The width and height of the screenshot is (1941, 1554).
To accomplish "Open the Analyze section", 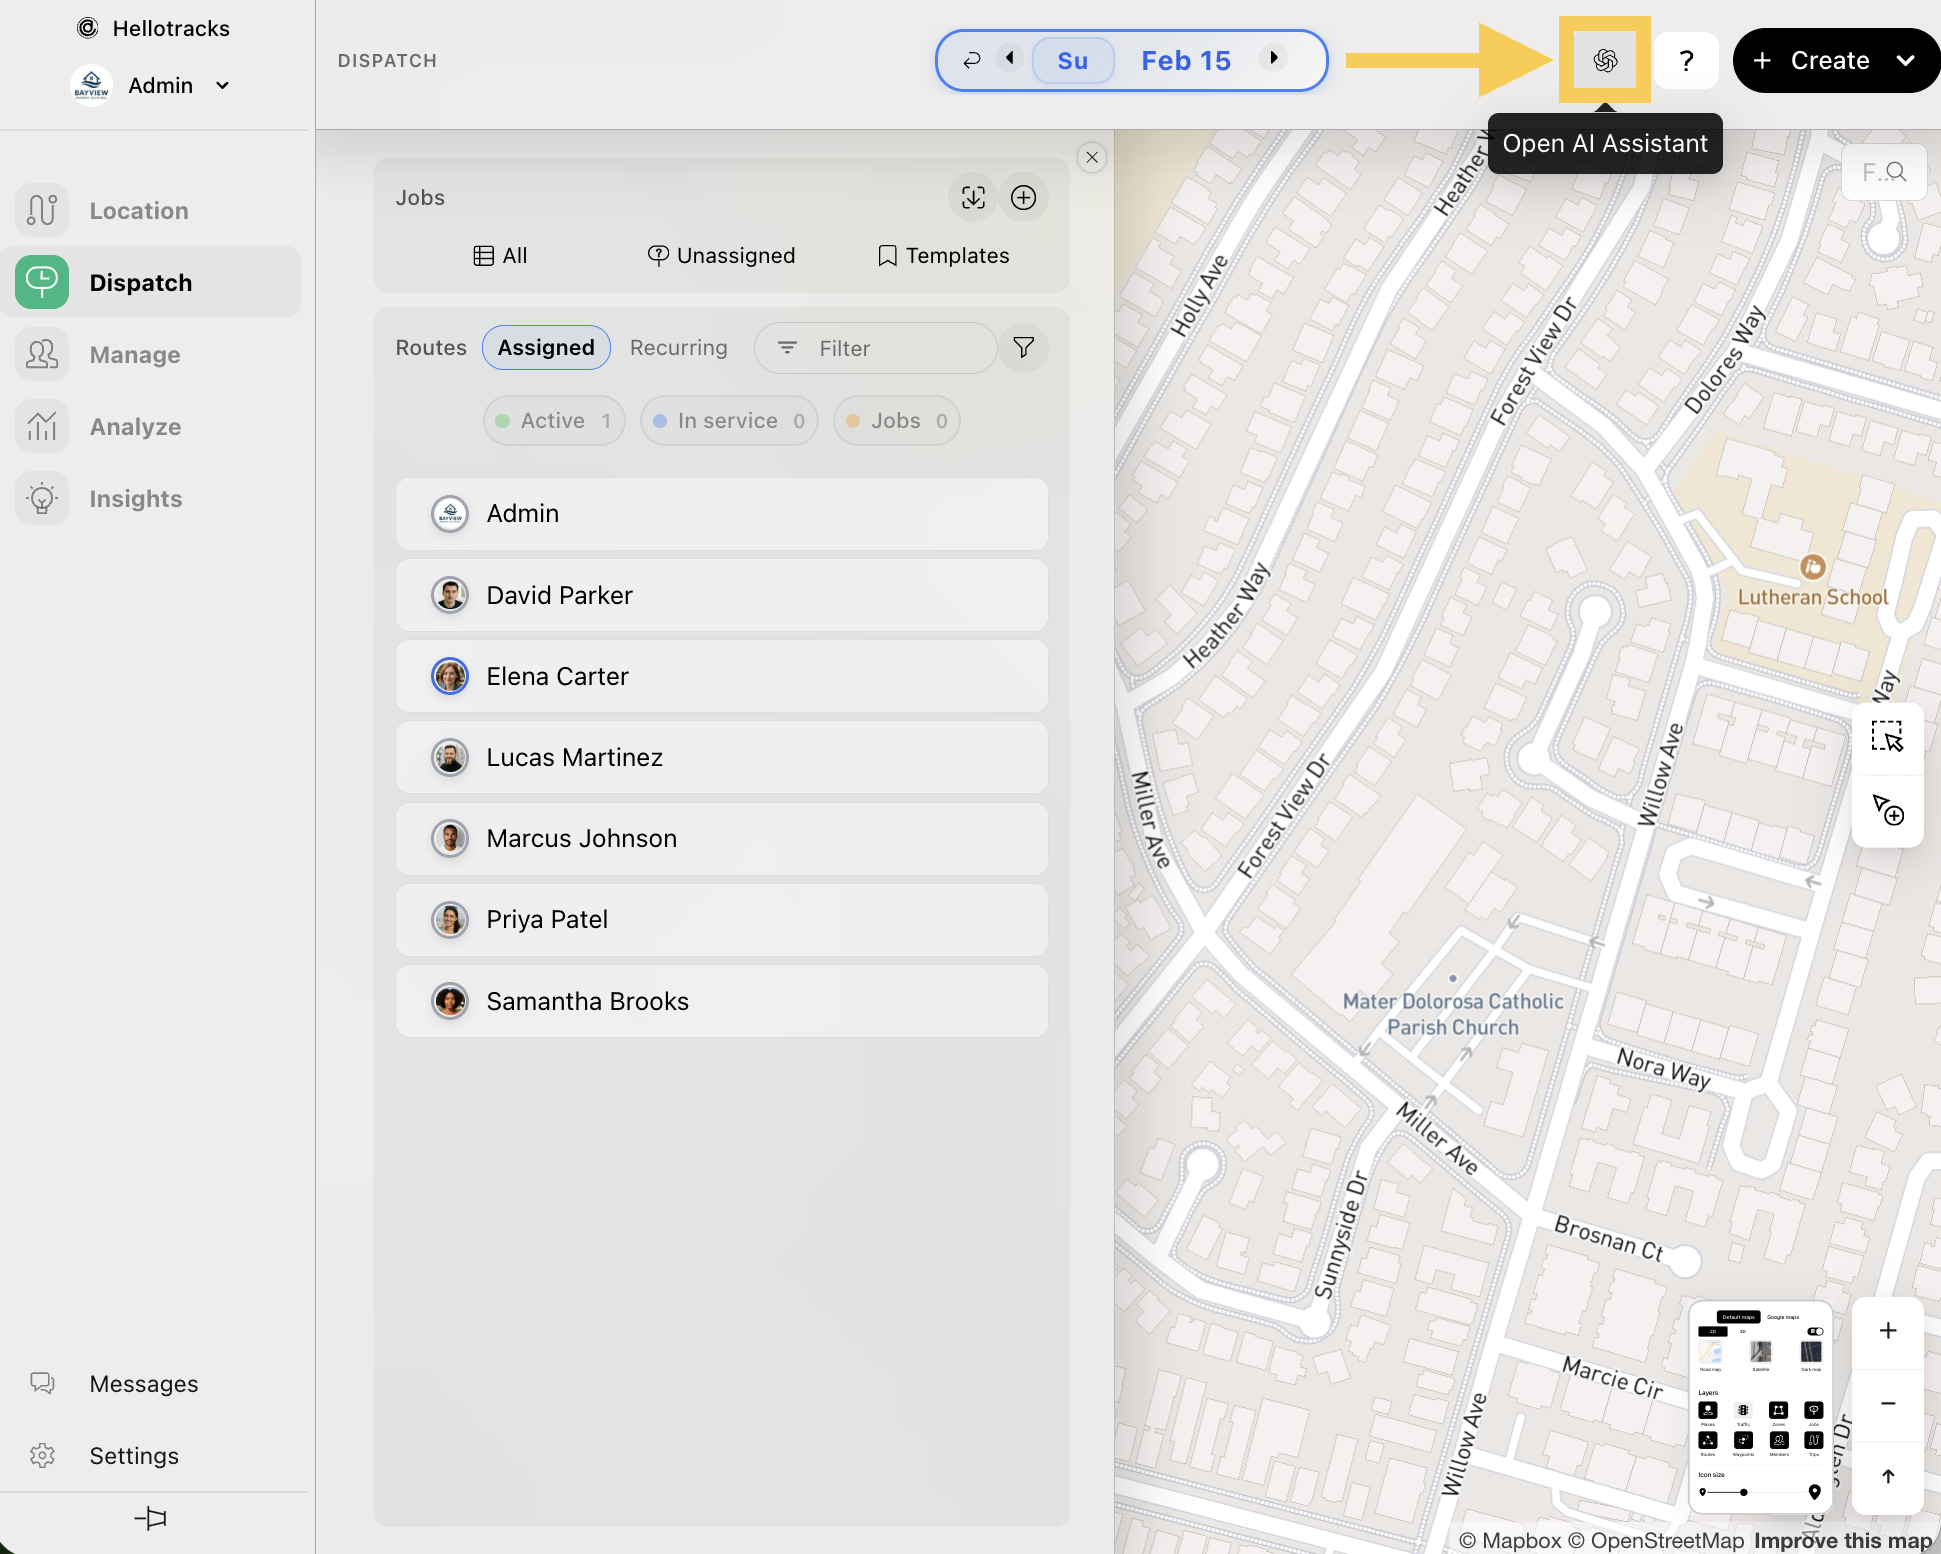I will tap(135, 427).
